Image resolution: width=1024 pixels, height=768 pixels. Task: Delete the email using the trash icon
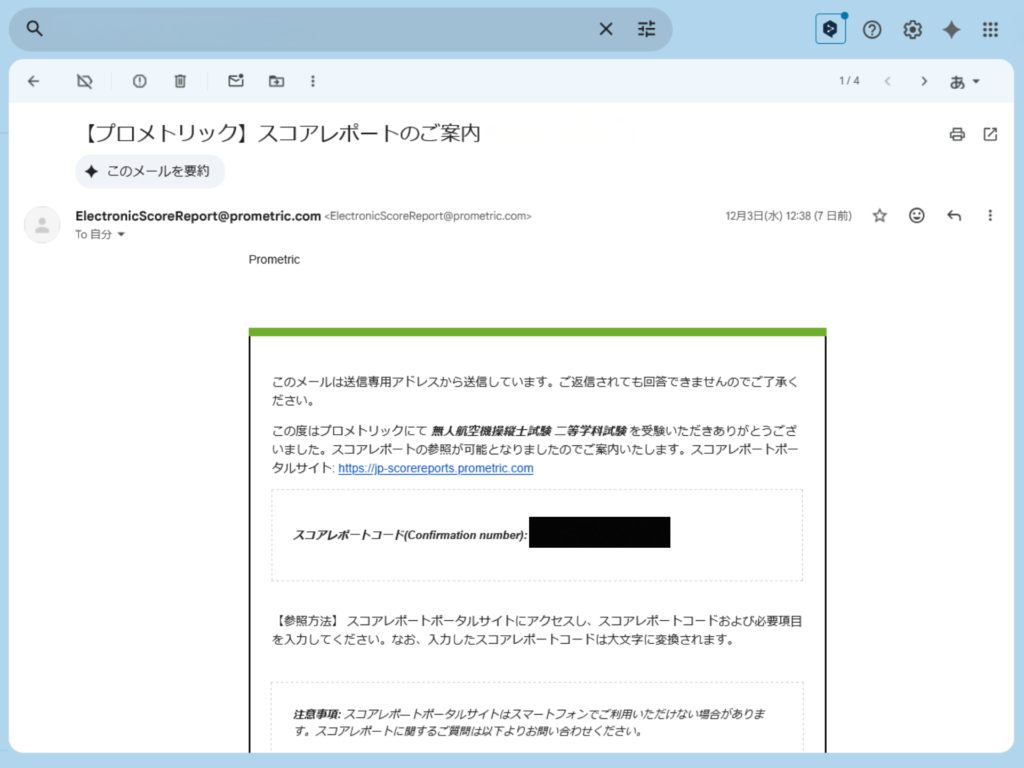180,80
